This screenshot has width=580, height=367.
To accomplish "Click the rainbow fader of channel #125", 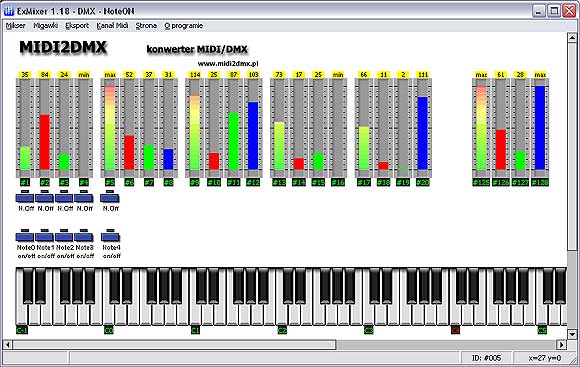I will click(x=481, y=128).
